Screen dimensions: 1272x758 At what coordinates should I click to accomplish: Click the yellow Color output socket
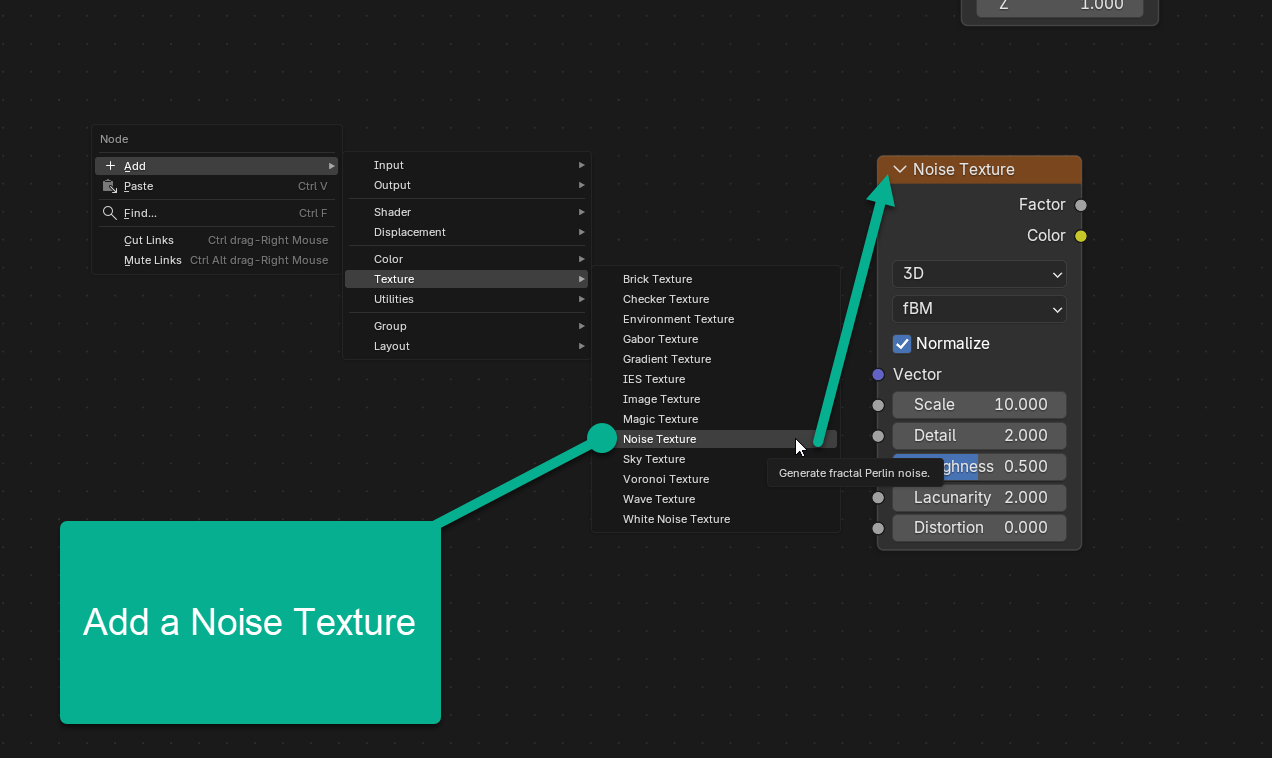(x=1080, y=236)
